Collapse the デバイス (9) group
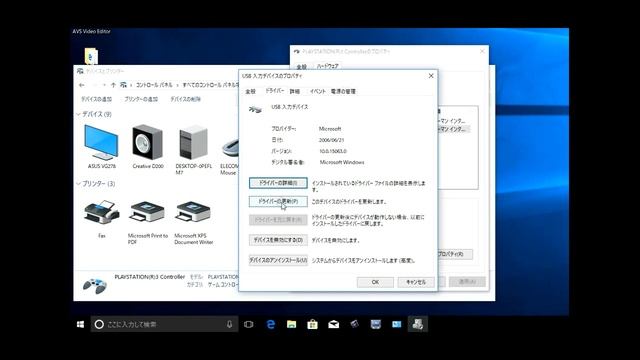This screenshot has height=360, width=640. pos(78,114)
